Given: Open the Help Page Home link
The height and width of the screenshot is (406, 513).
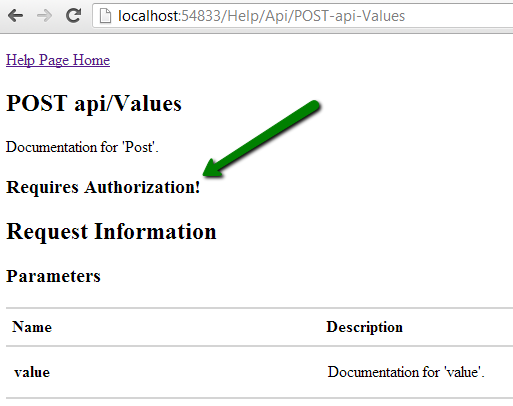Looking at the screenshot, I should coord(58,60).
